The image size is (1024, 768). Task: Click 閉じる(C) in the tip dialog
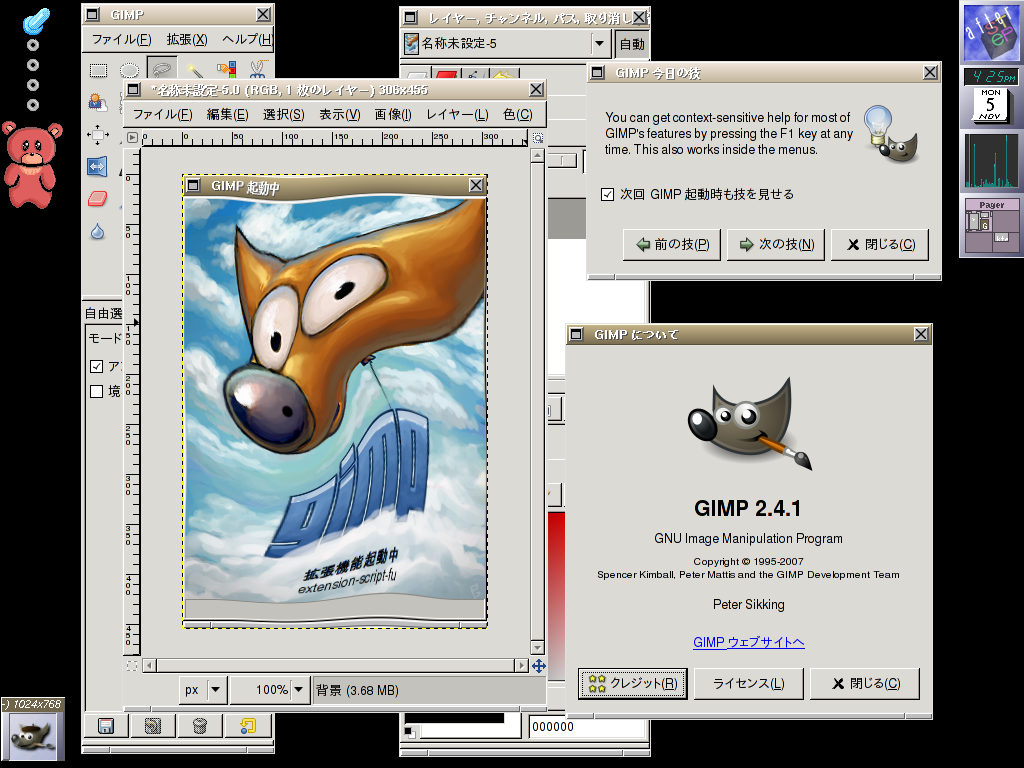[880, 244]
